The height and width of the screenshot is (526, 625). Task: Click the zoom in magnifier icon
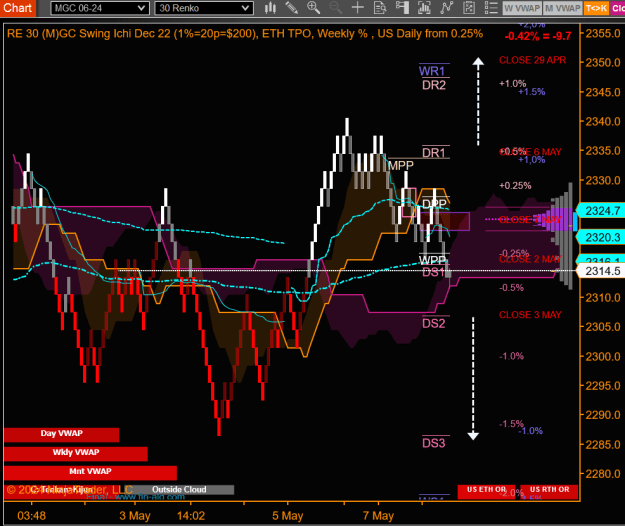(x=313, y=8)
